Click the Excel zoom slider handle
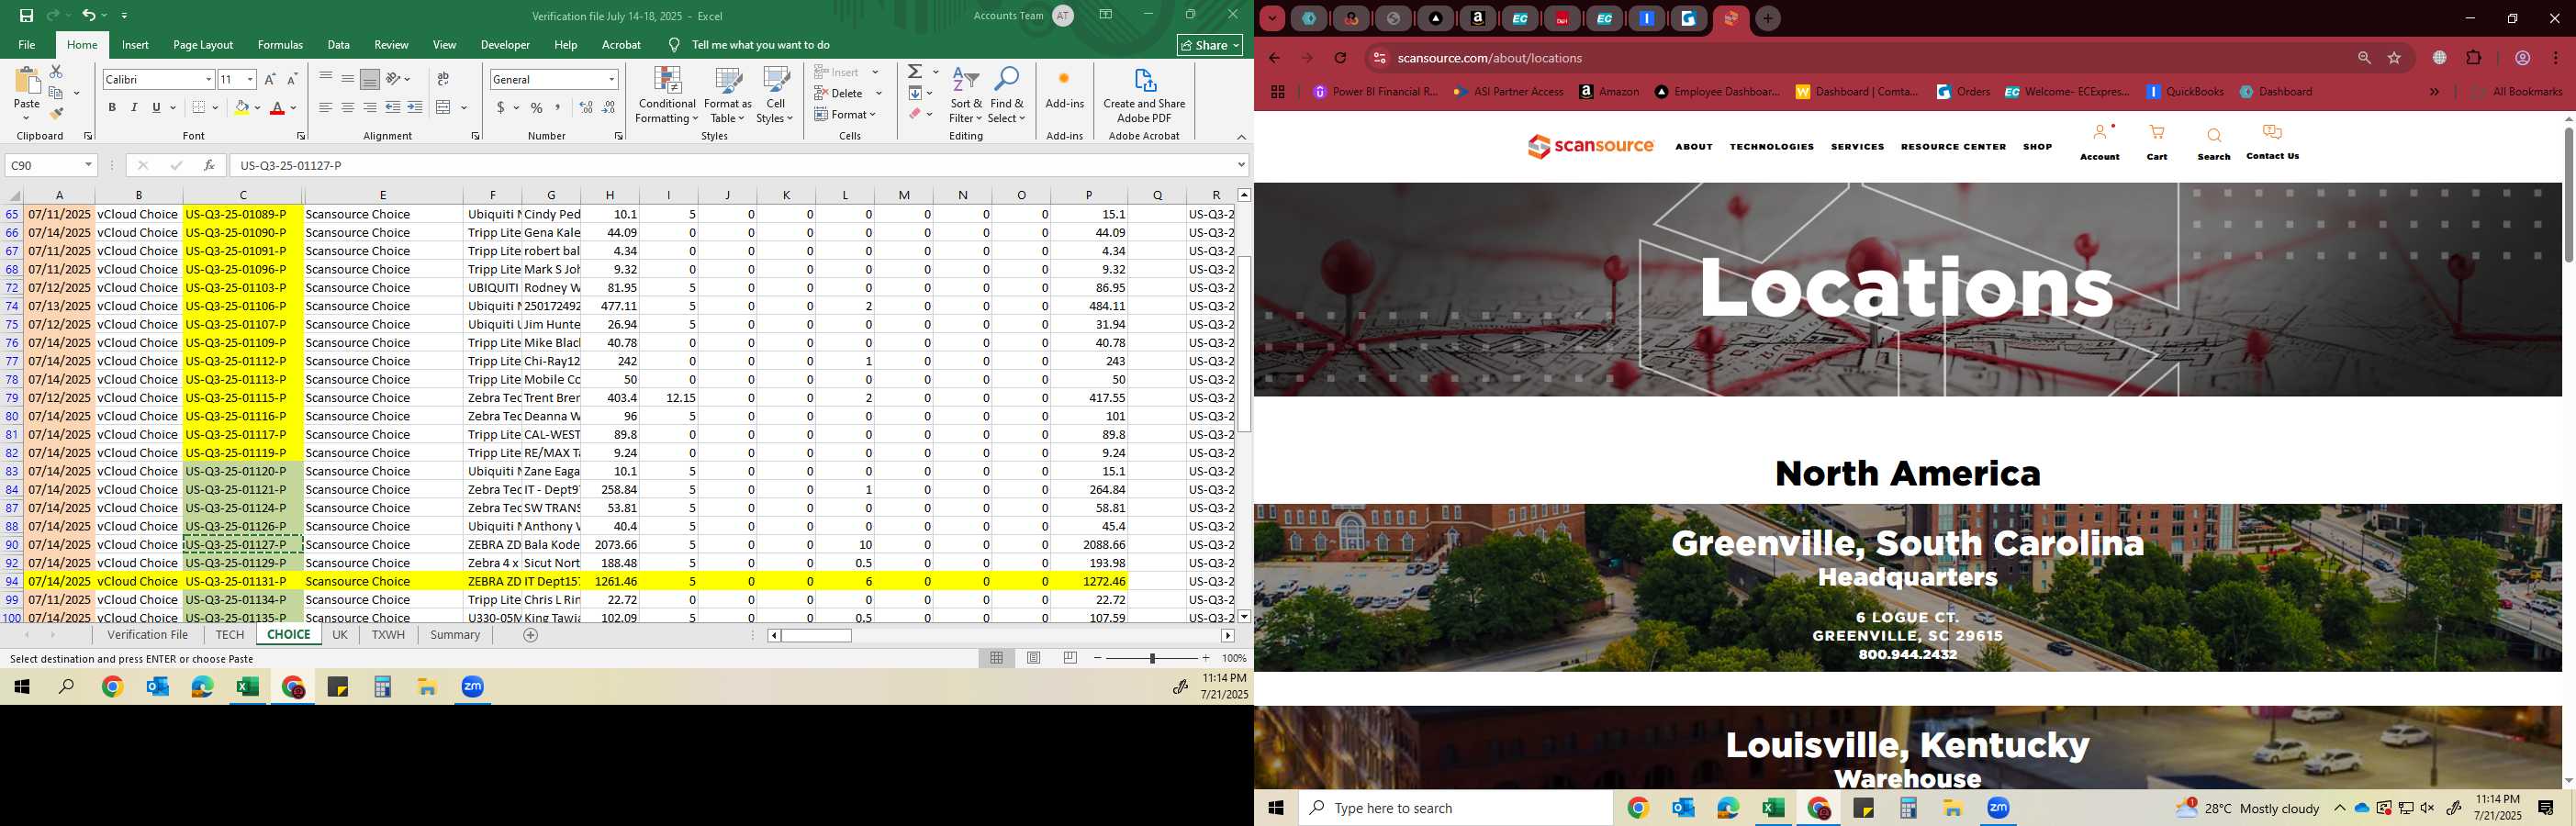This screenshot has width=2576, height=826. (1152, 658)
